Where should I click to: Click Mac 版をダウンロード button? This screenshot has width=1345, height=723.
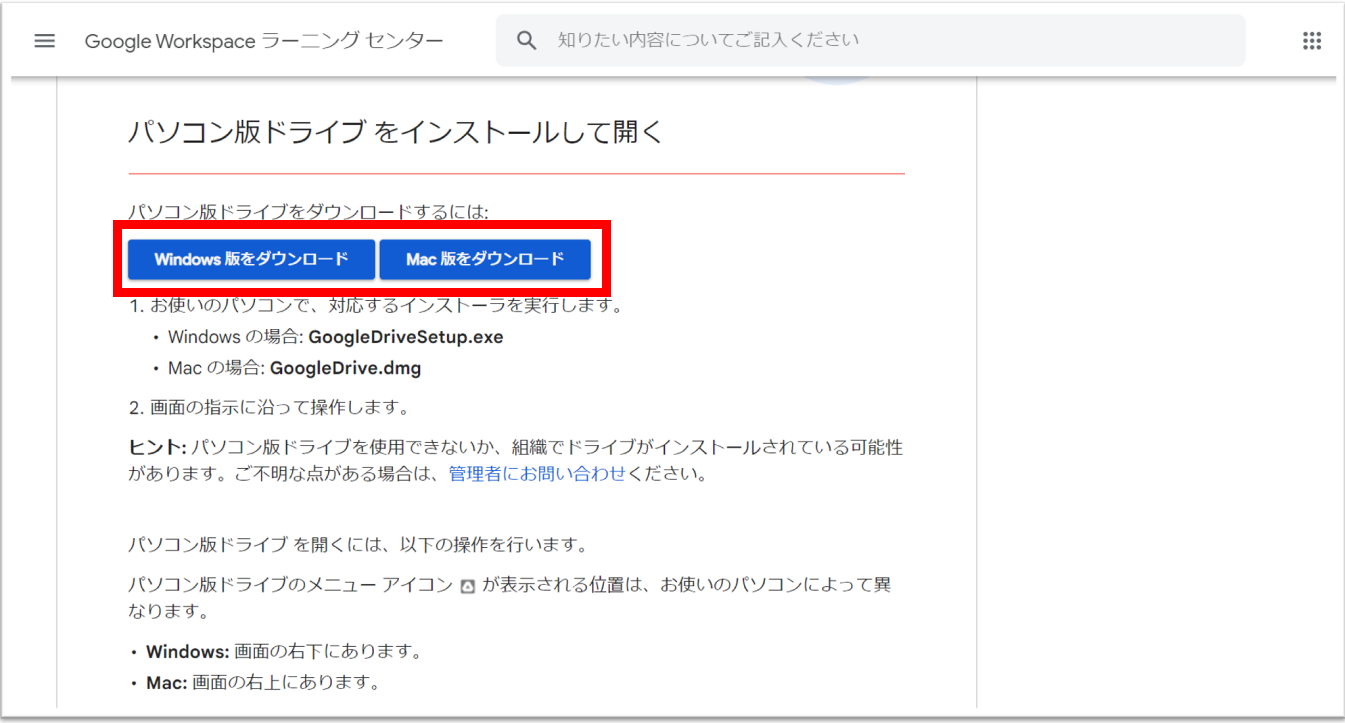coord(485,259)
